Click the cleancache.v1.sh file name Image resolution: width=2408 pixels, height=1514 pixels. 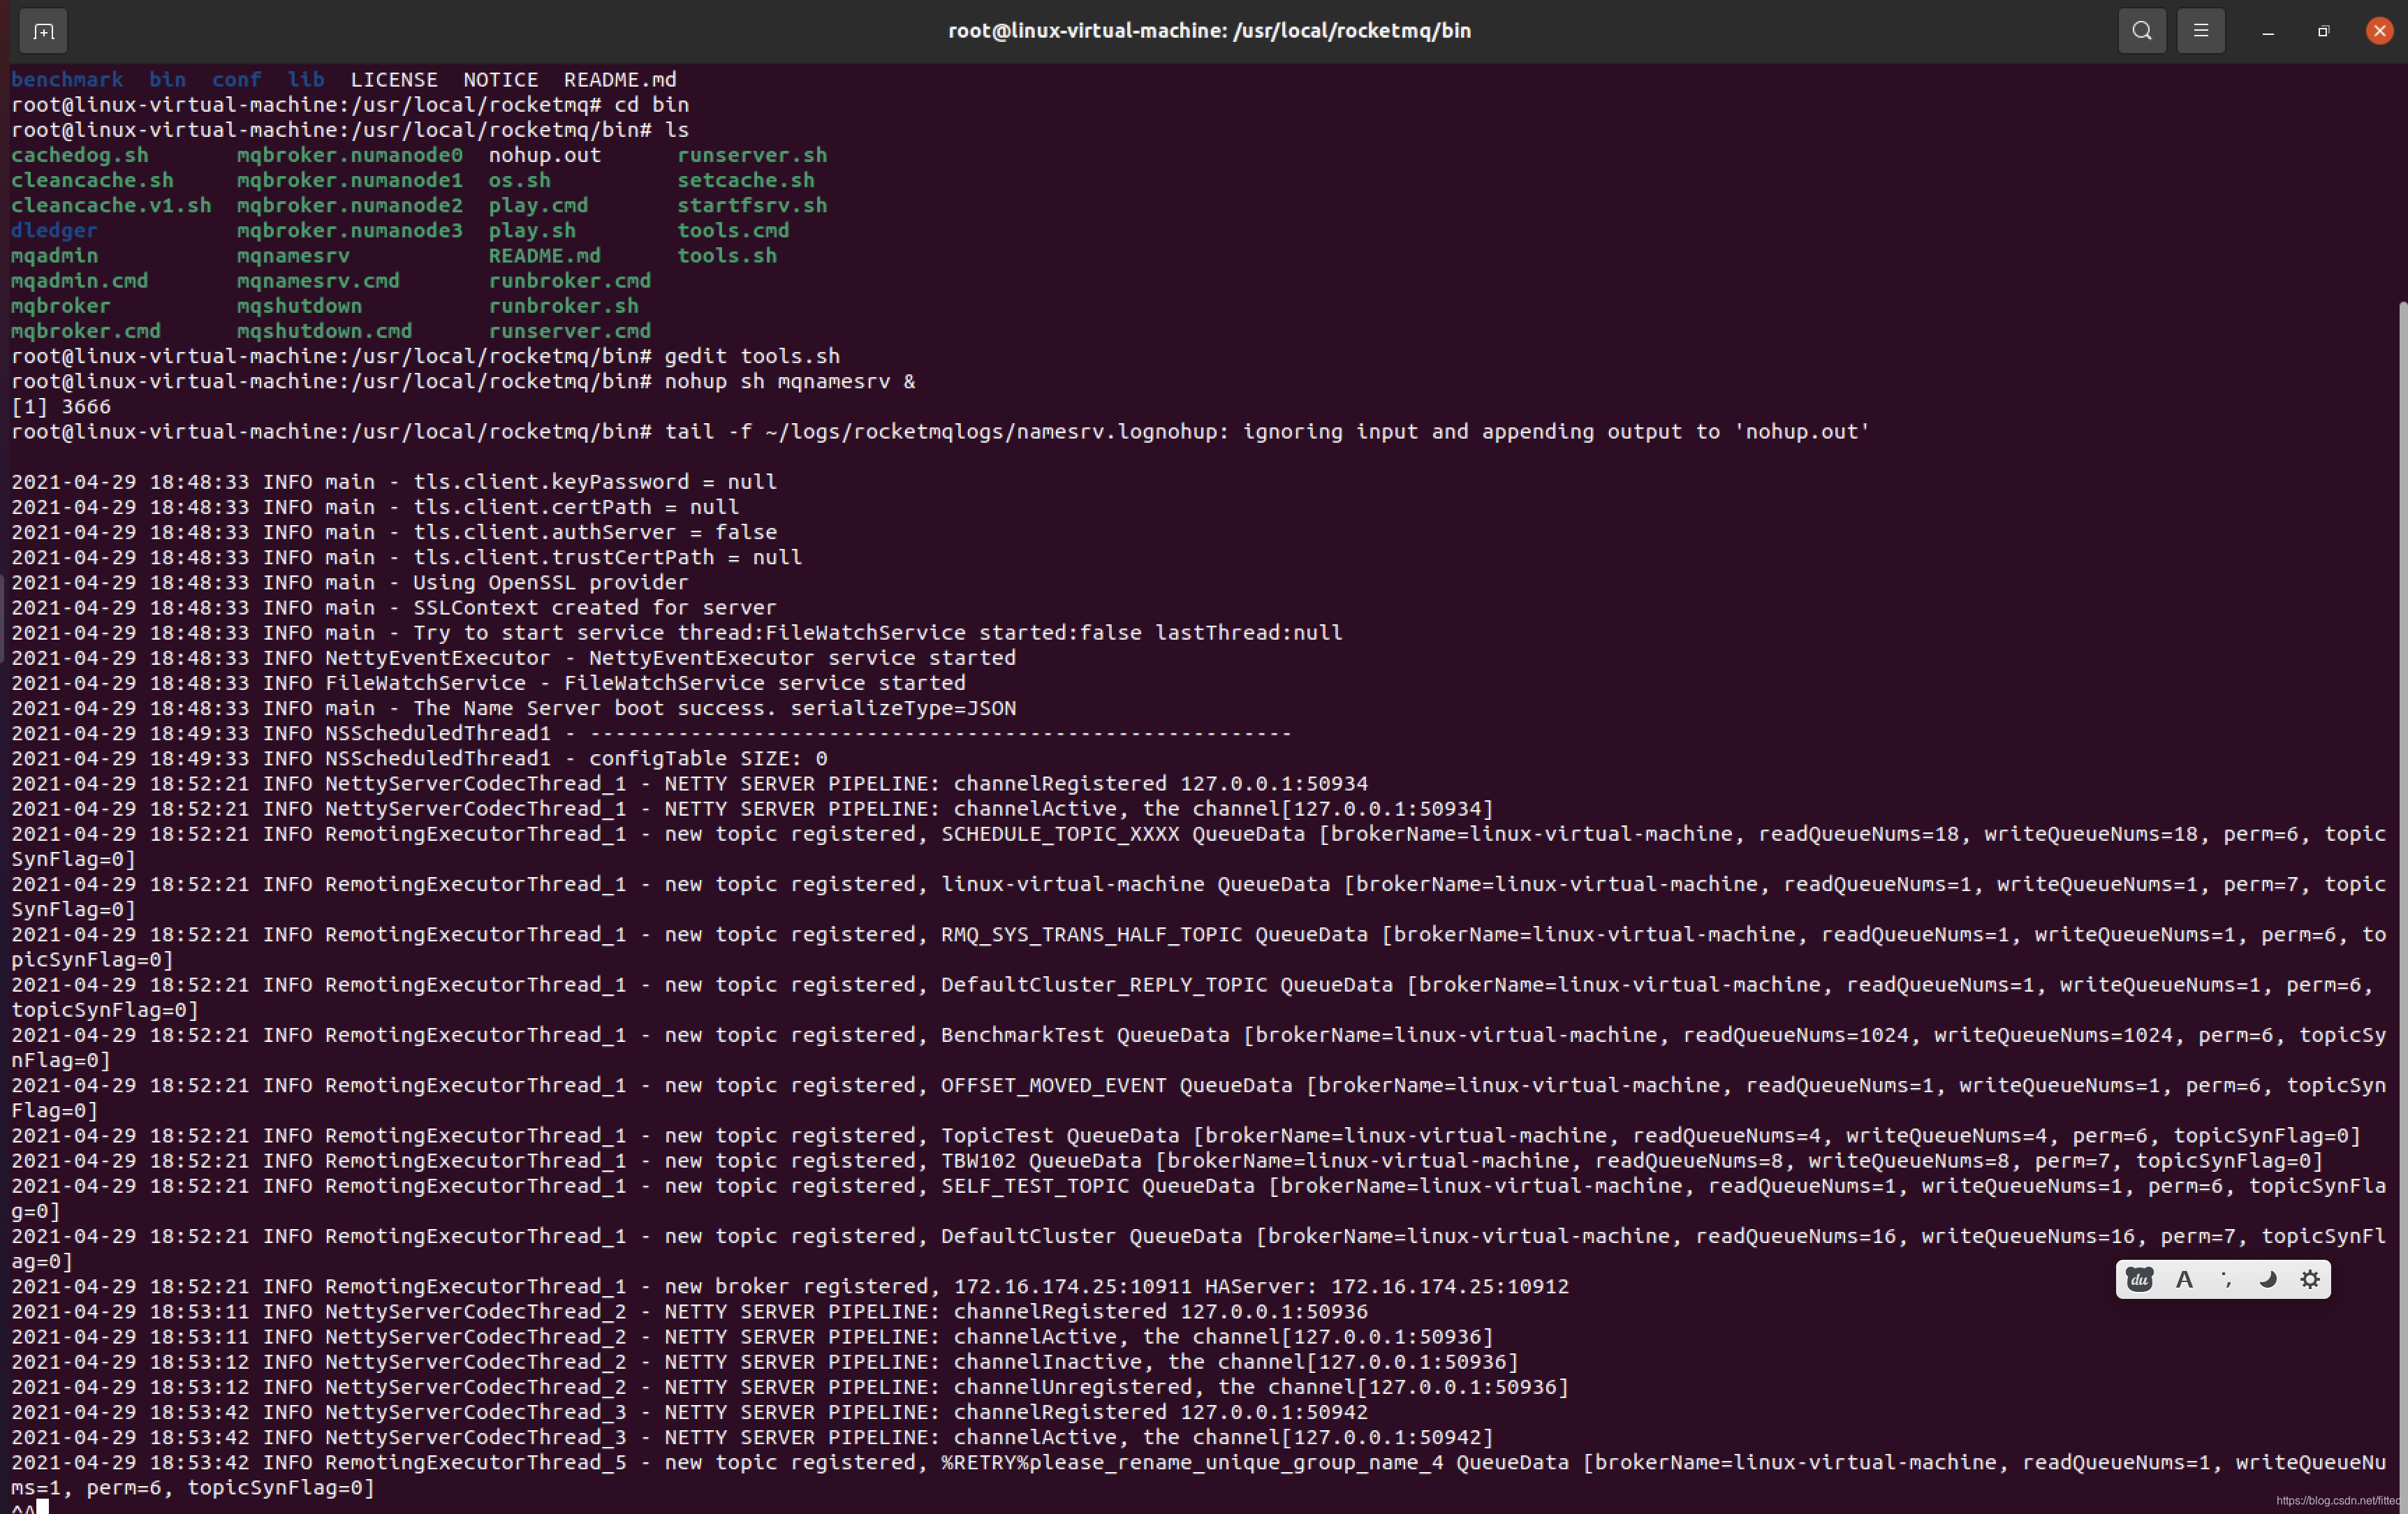tap(111, 205)
